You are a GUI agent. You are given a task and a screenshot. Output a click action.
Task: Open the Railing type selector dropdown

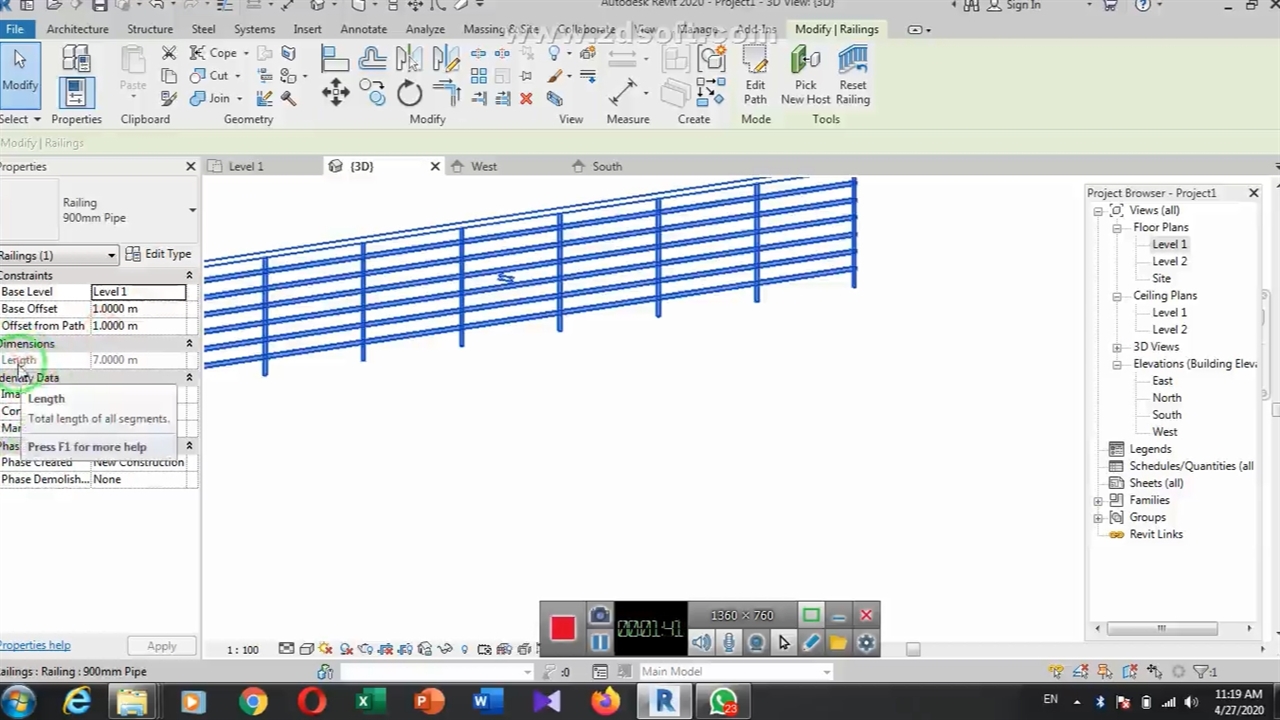click(x=192, y=210)
